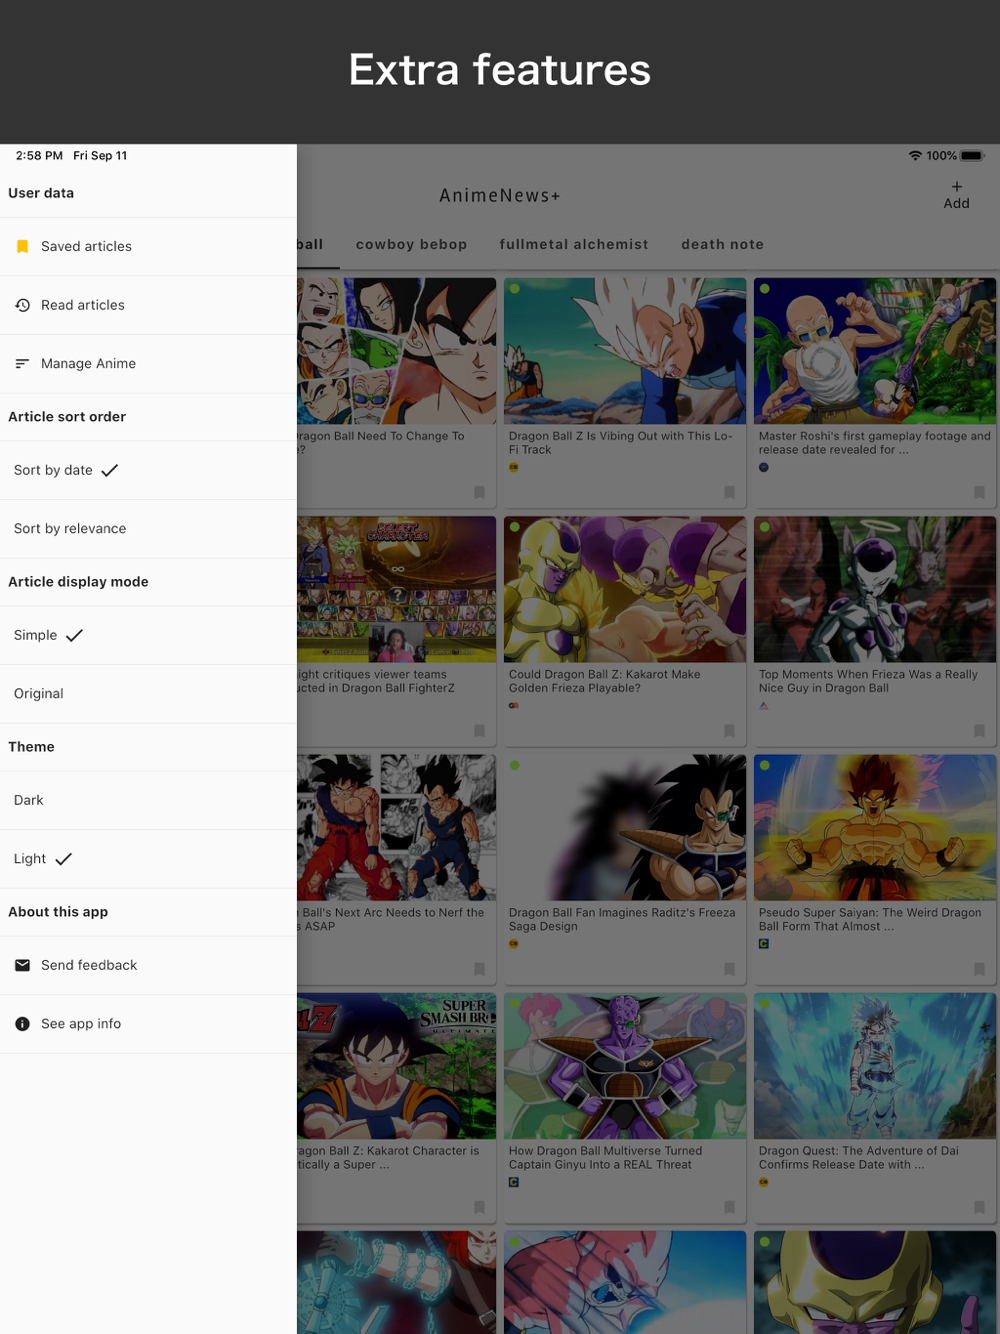This screenshot has height=1334, width=1000.
Task: Bookmark the Top Moments Frieza article
Action: [x=979, y=731]
